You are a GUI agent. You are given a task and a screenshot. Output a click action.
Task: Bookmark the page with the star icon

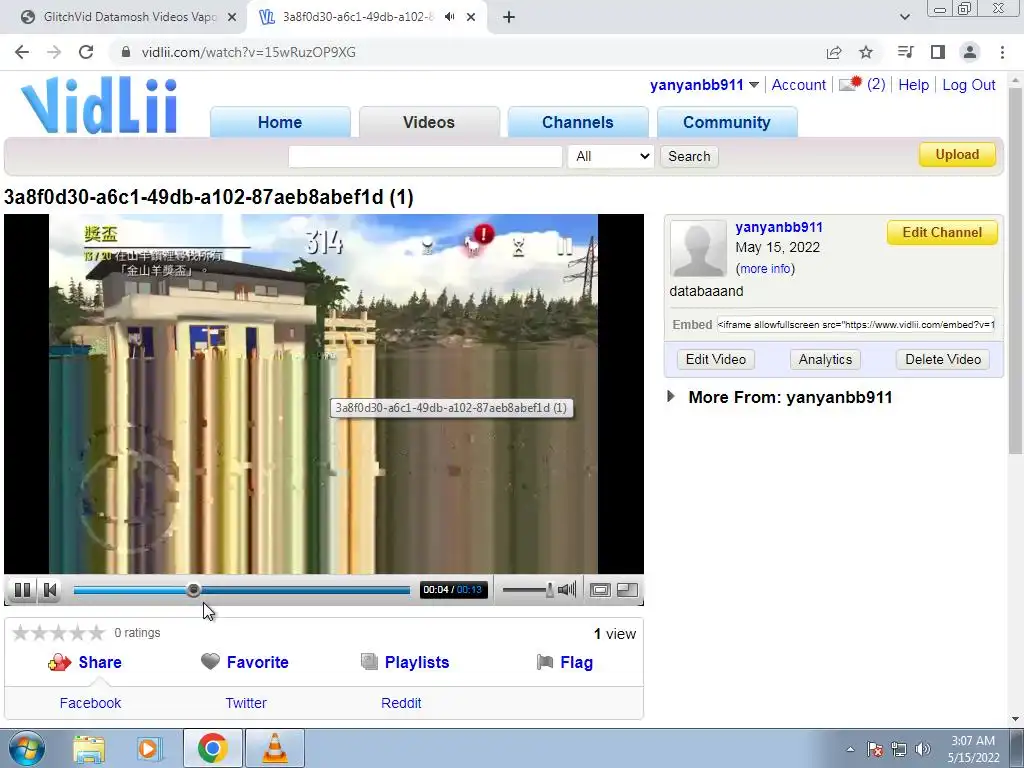point(866,52)
